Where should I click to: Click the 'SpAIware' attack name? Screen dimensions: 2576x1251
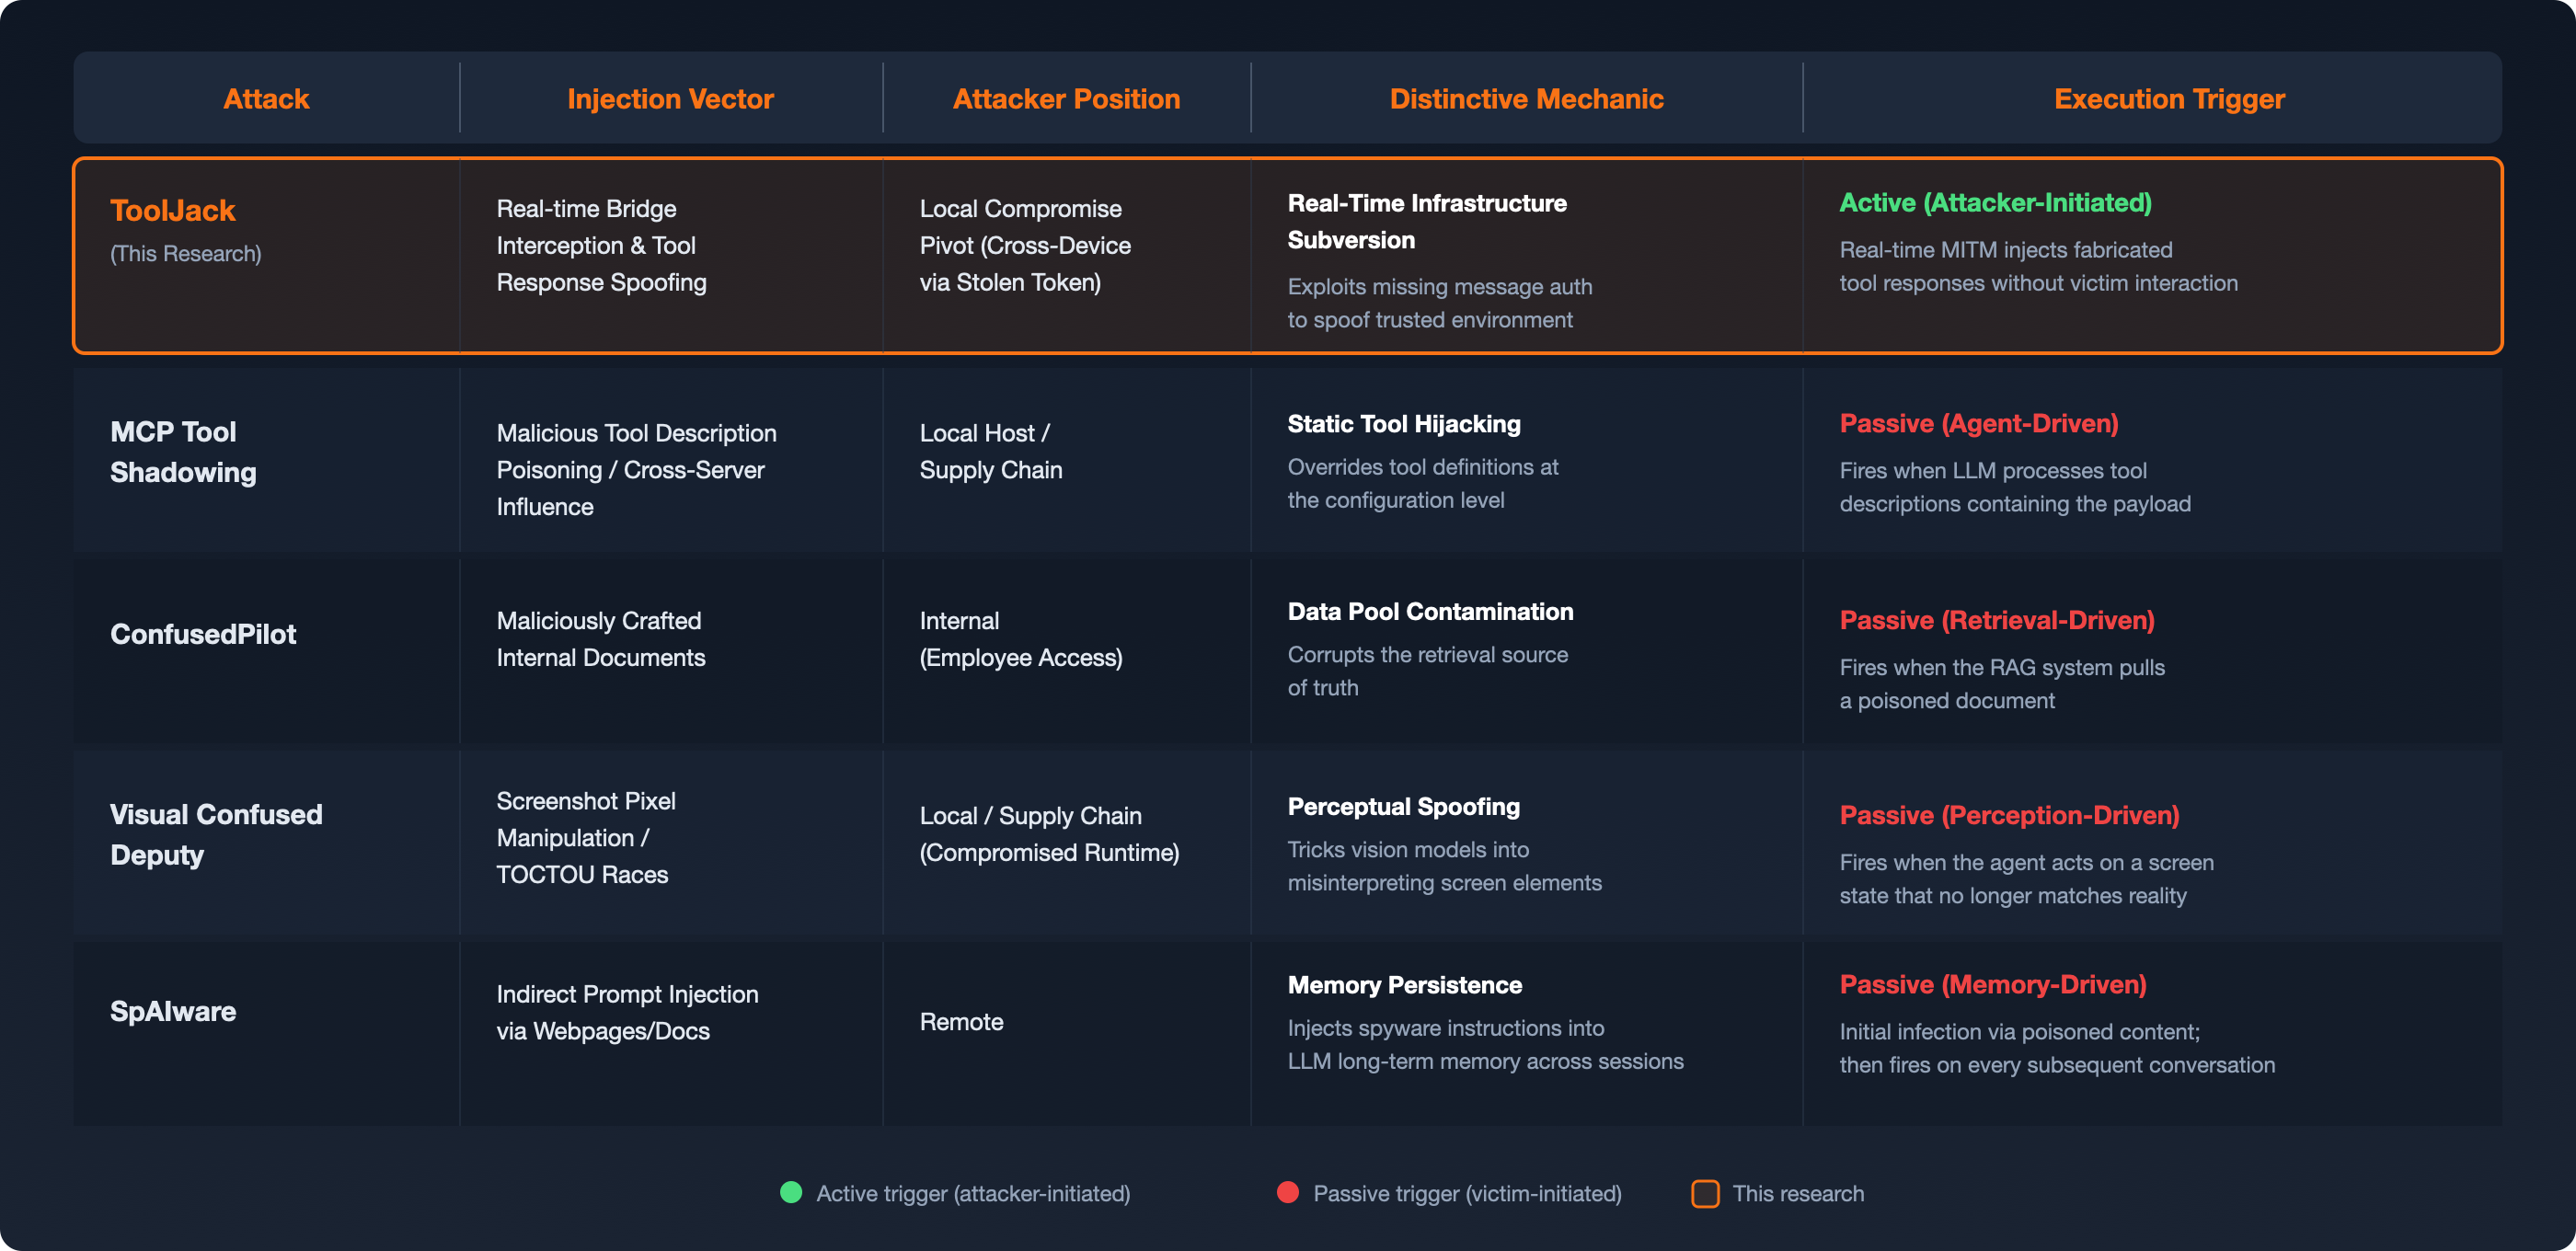[x=173, y=1010]
